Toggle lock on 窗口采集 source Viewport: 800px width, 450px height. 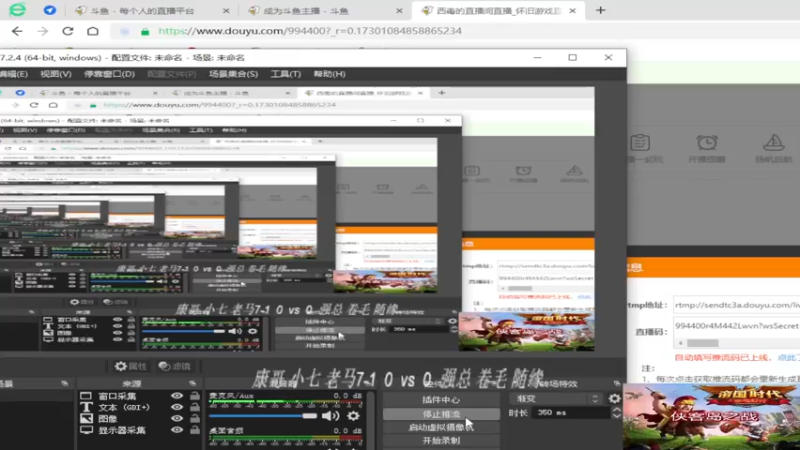pos(194,395)
